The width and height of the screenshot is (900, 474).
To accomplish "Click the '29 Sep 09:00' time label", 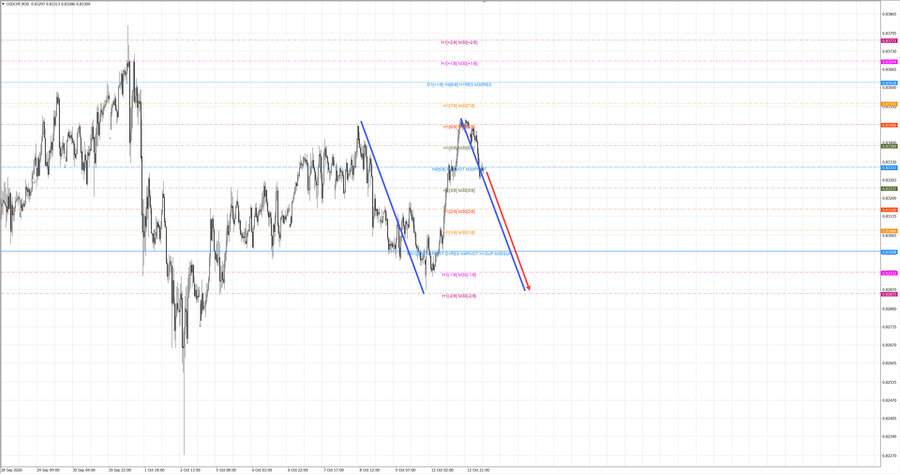I will 48,470.
